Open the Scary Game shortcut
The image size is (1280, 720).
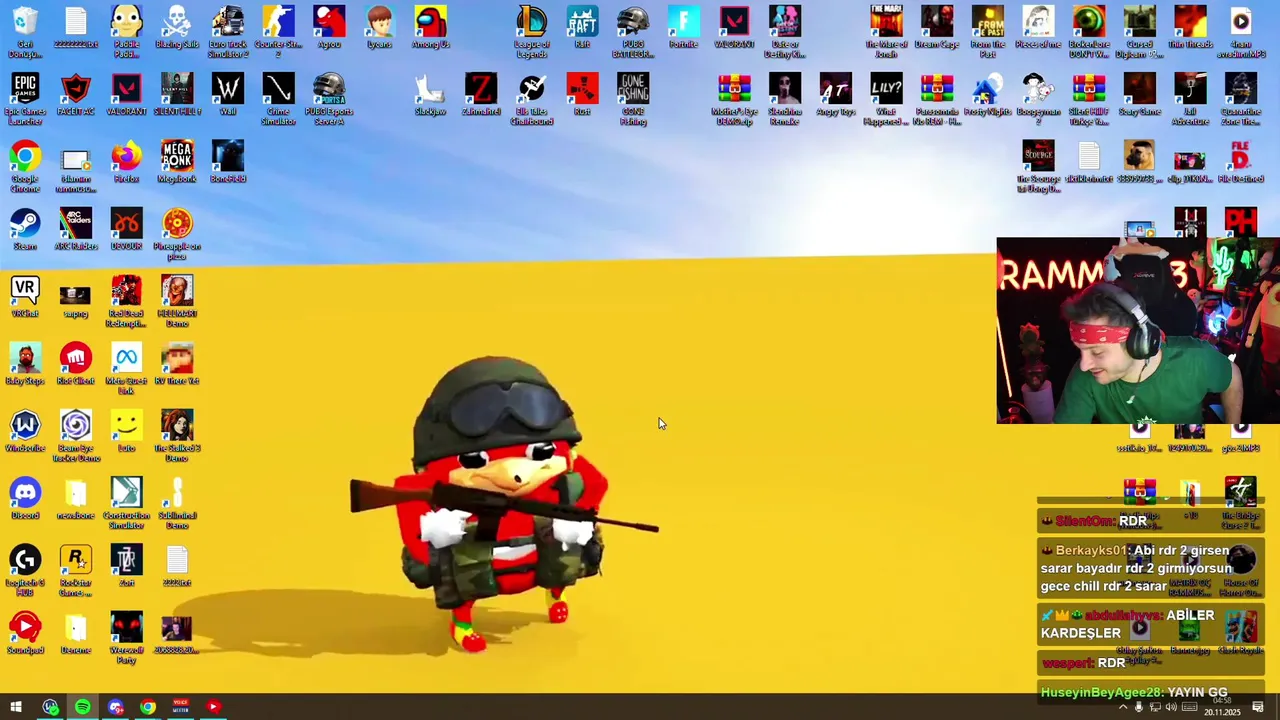click(1139, 95)
